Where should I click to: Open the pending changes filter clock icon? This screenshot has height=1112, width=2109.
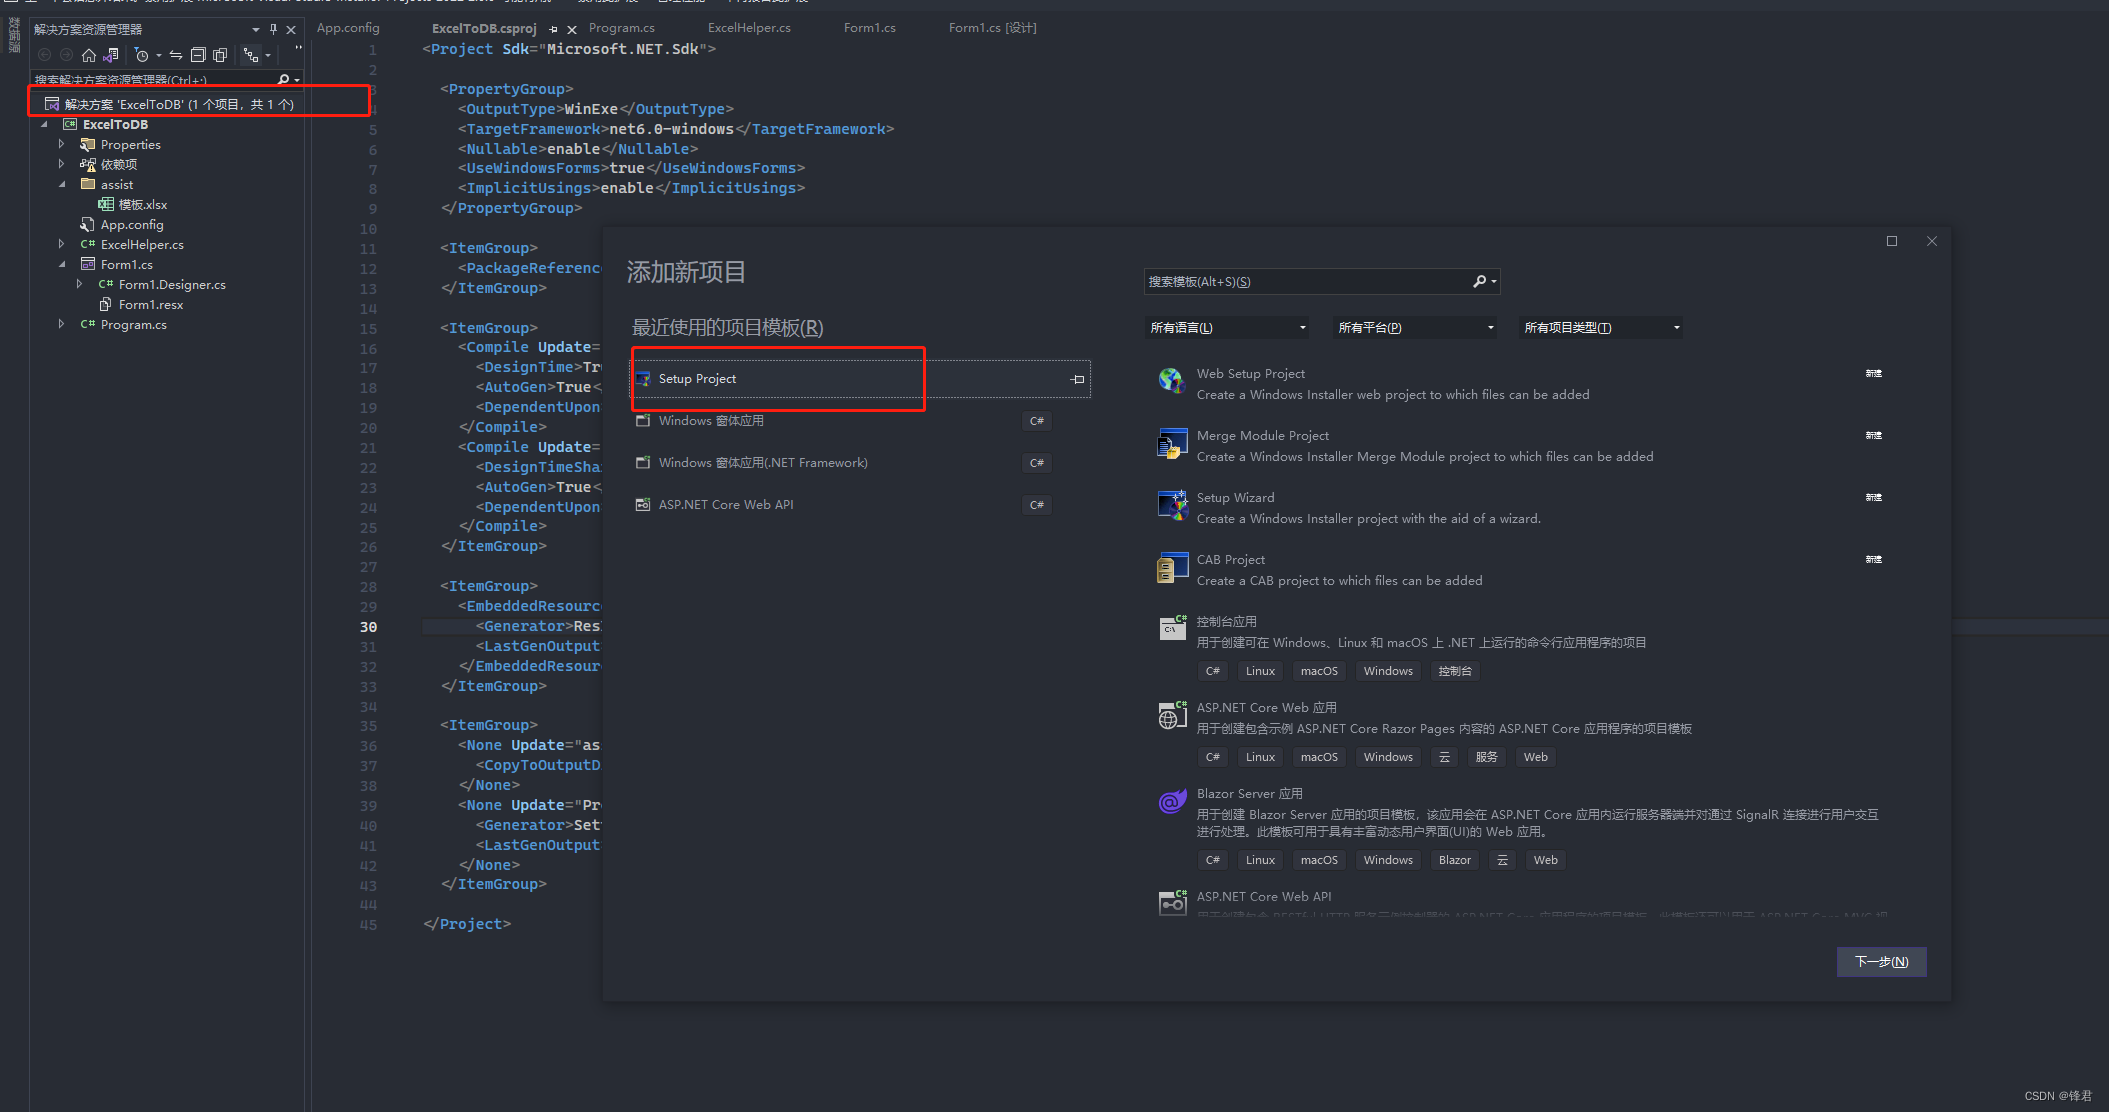(x=141, y=55)
